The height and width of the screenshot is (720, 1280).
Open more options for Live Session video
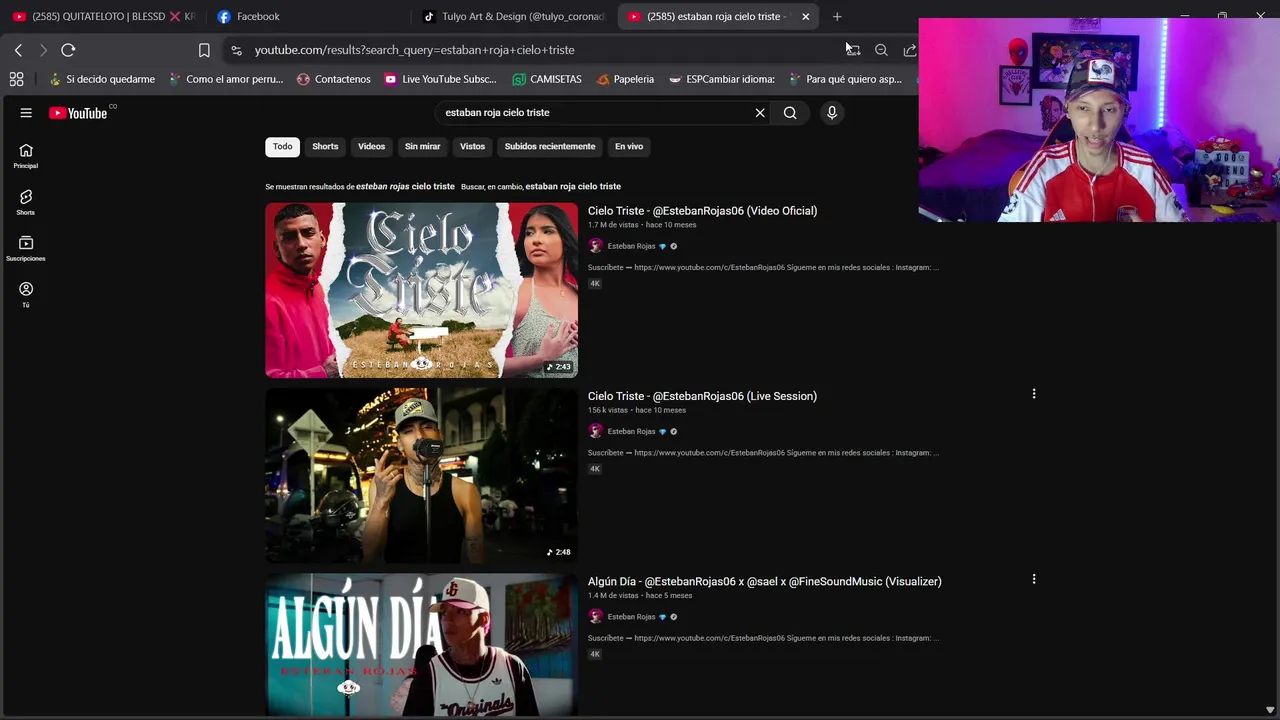pos(1034,394)
